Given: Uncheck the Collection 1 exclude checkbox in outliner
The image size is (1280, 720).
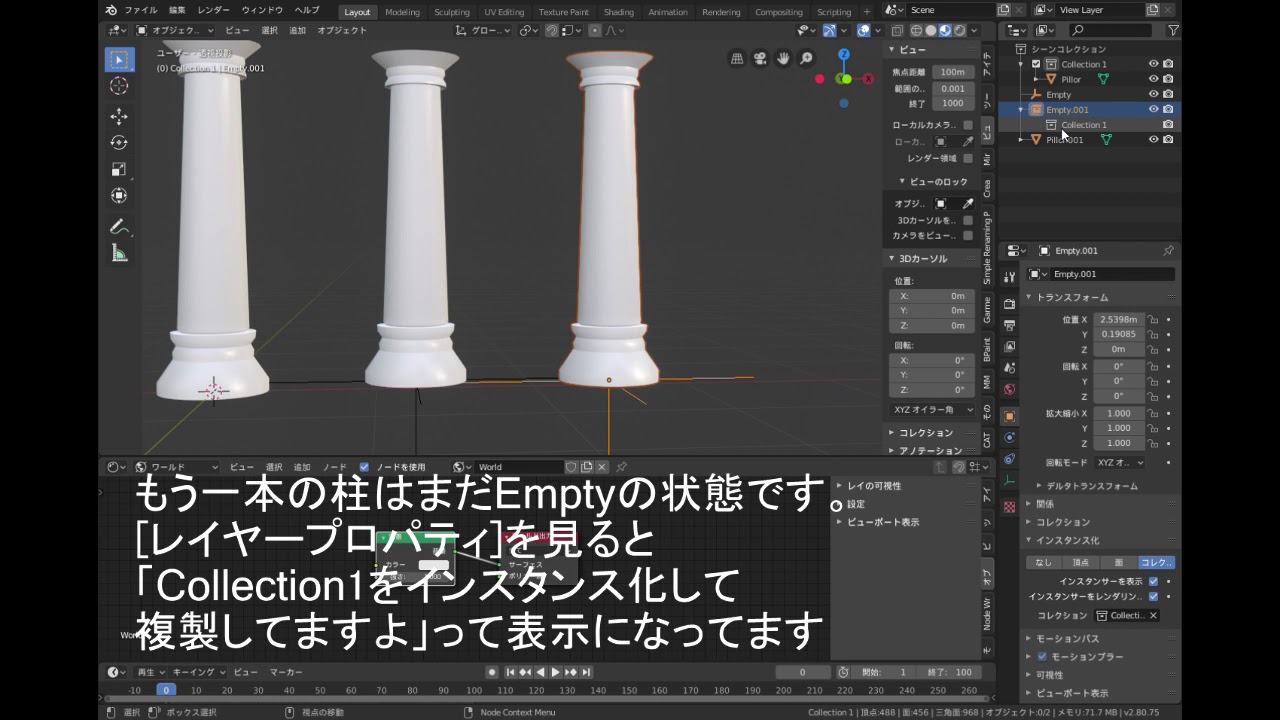Looking at the screenshot, I should click(x=1036, y=64).
